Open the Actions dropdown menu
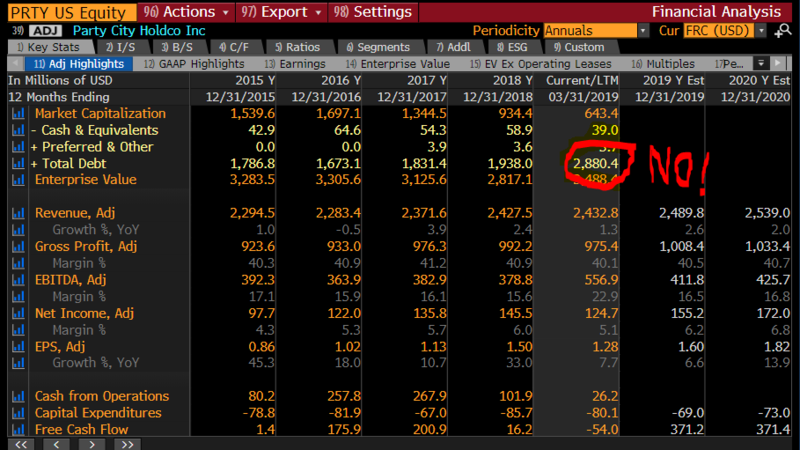Image resolution: width=800 pixels, height=450 pixels. point(187,12)
